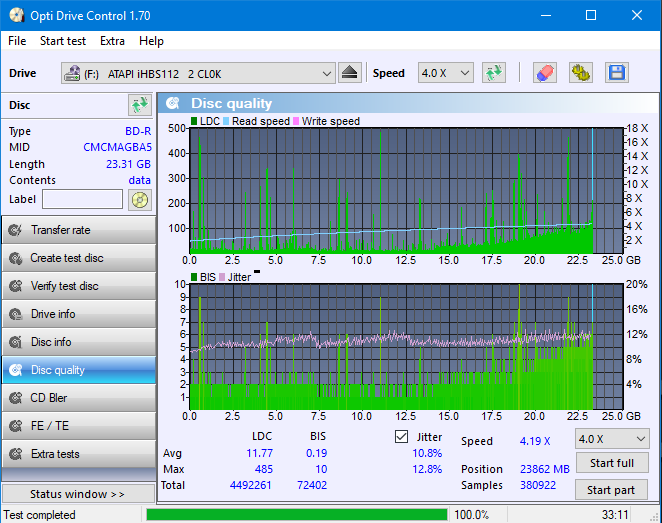The image size is (662, 523).
Task: Open the Help menu
Action: [151, 41]
